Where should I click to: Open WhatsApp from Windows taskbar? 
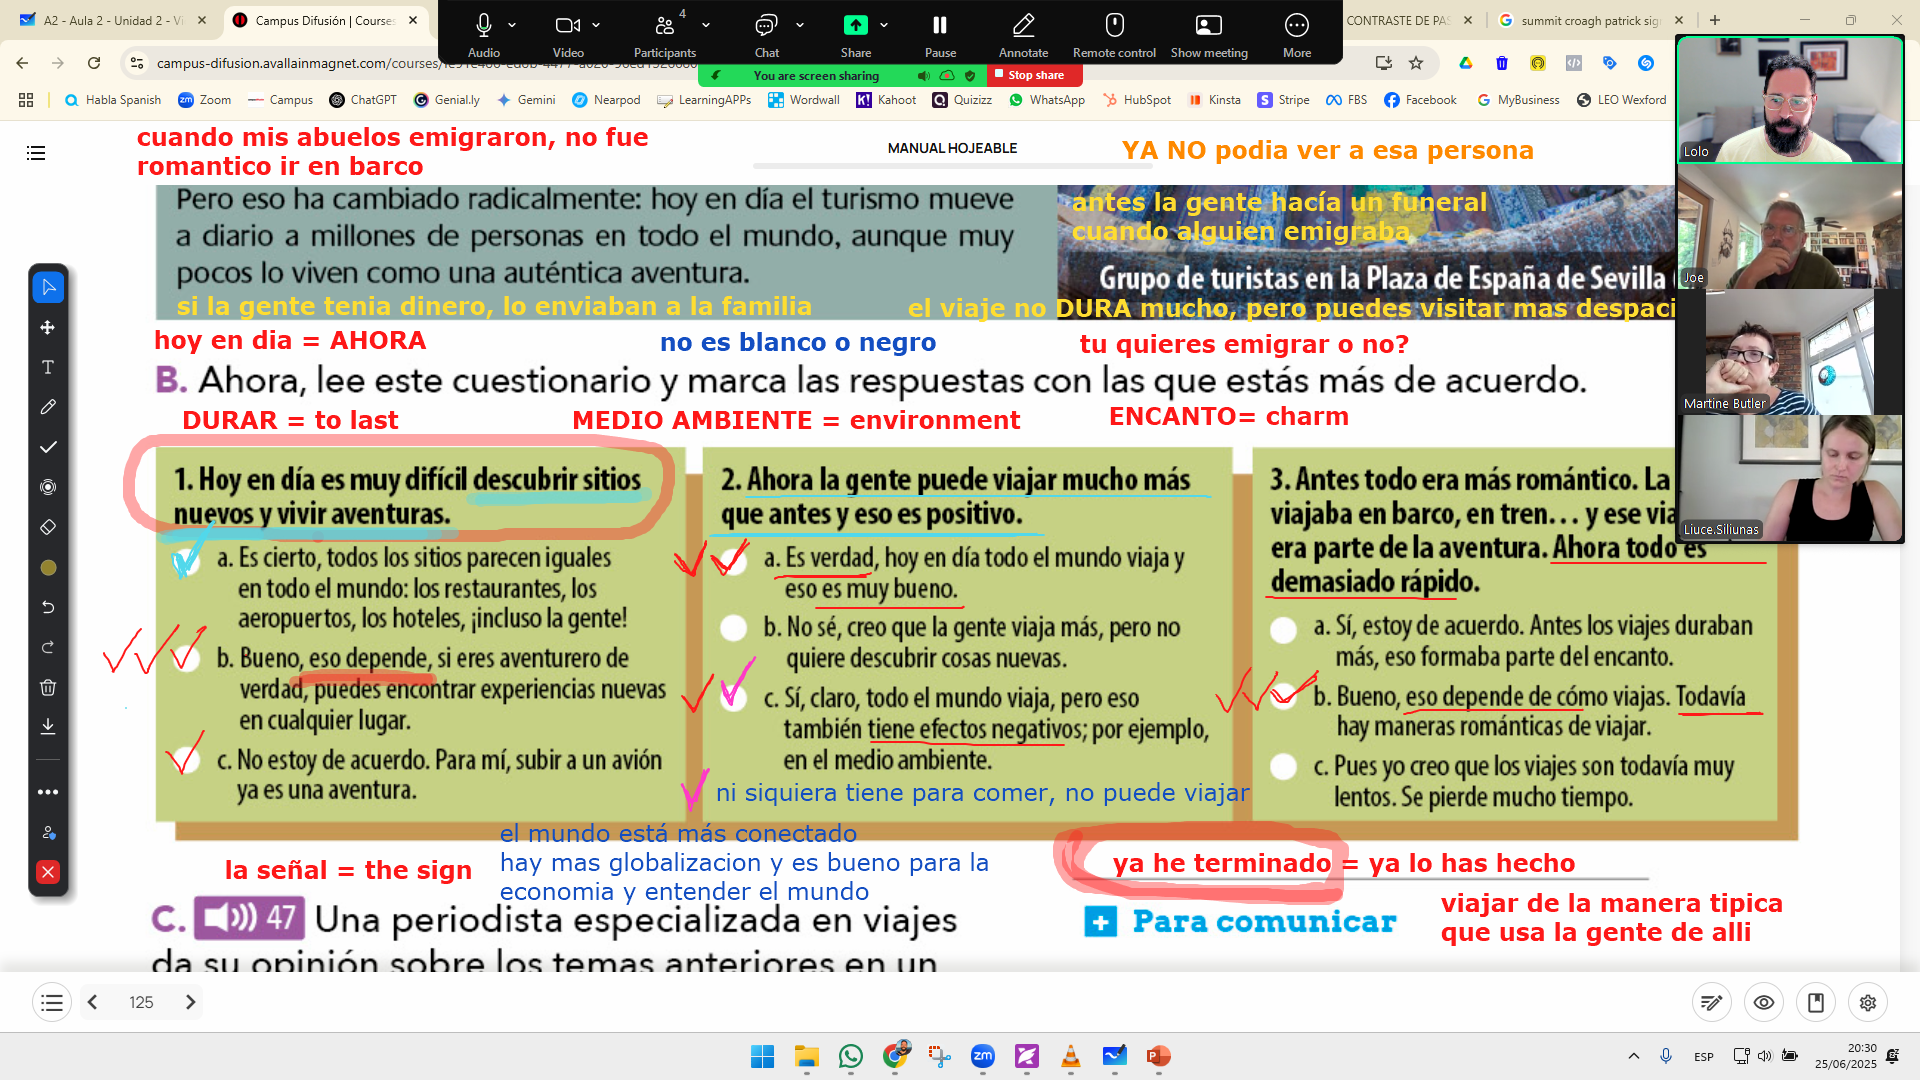(851, 1056)
